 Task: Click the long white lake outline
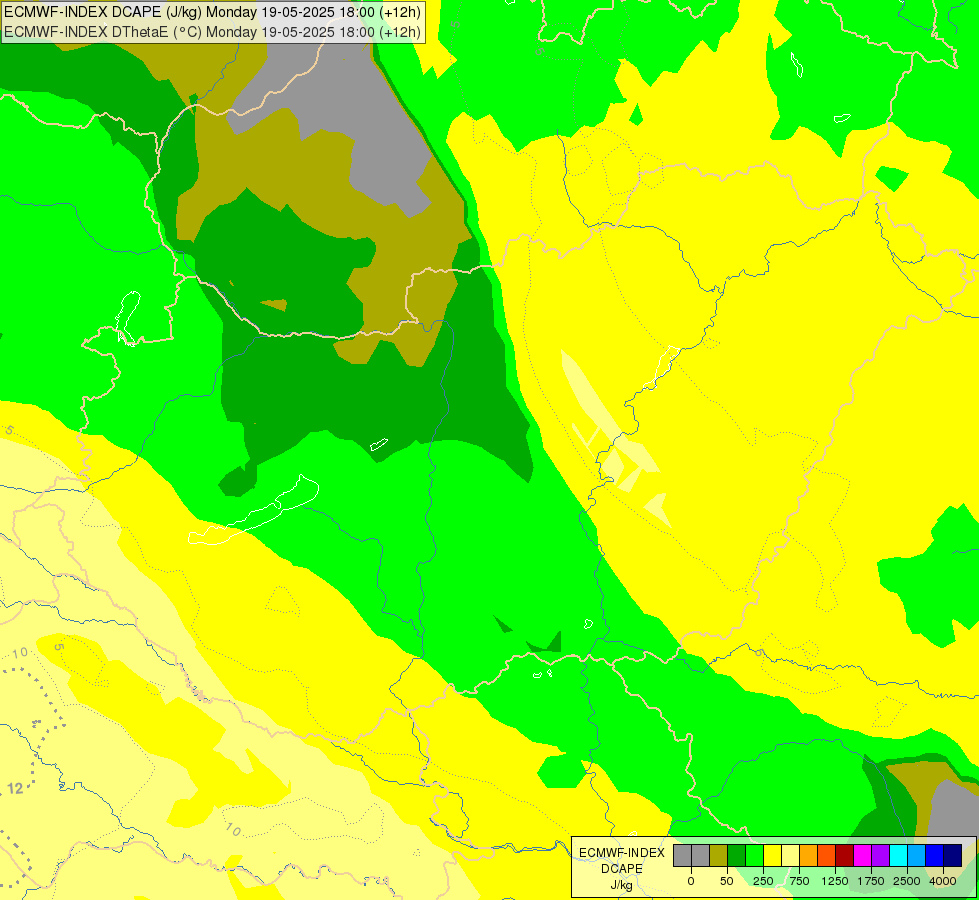coord(253,510)
